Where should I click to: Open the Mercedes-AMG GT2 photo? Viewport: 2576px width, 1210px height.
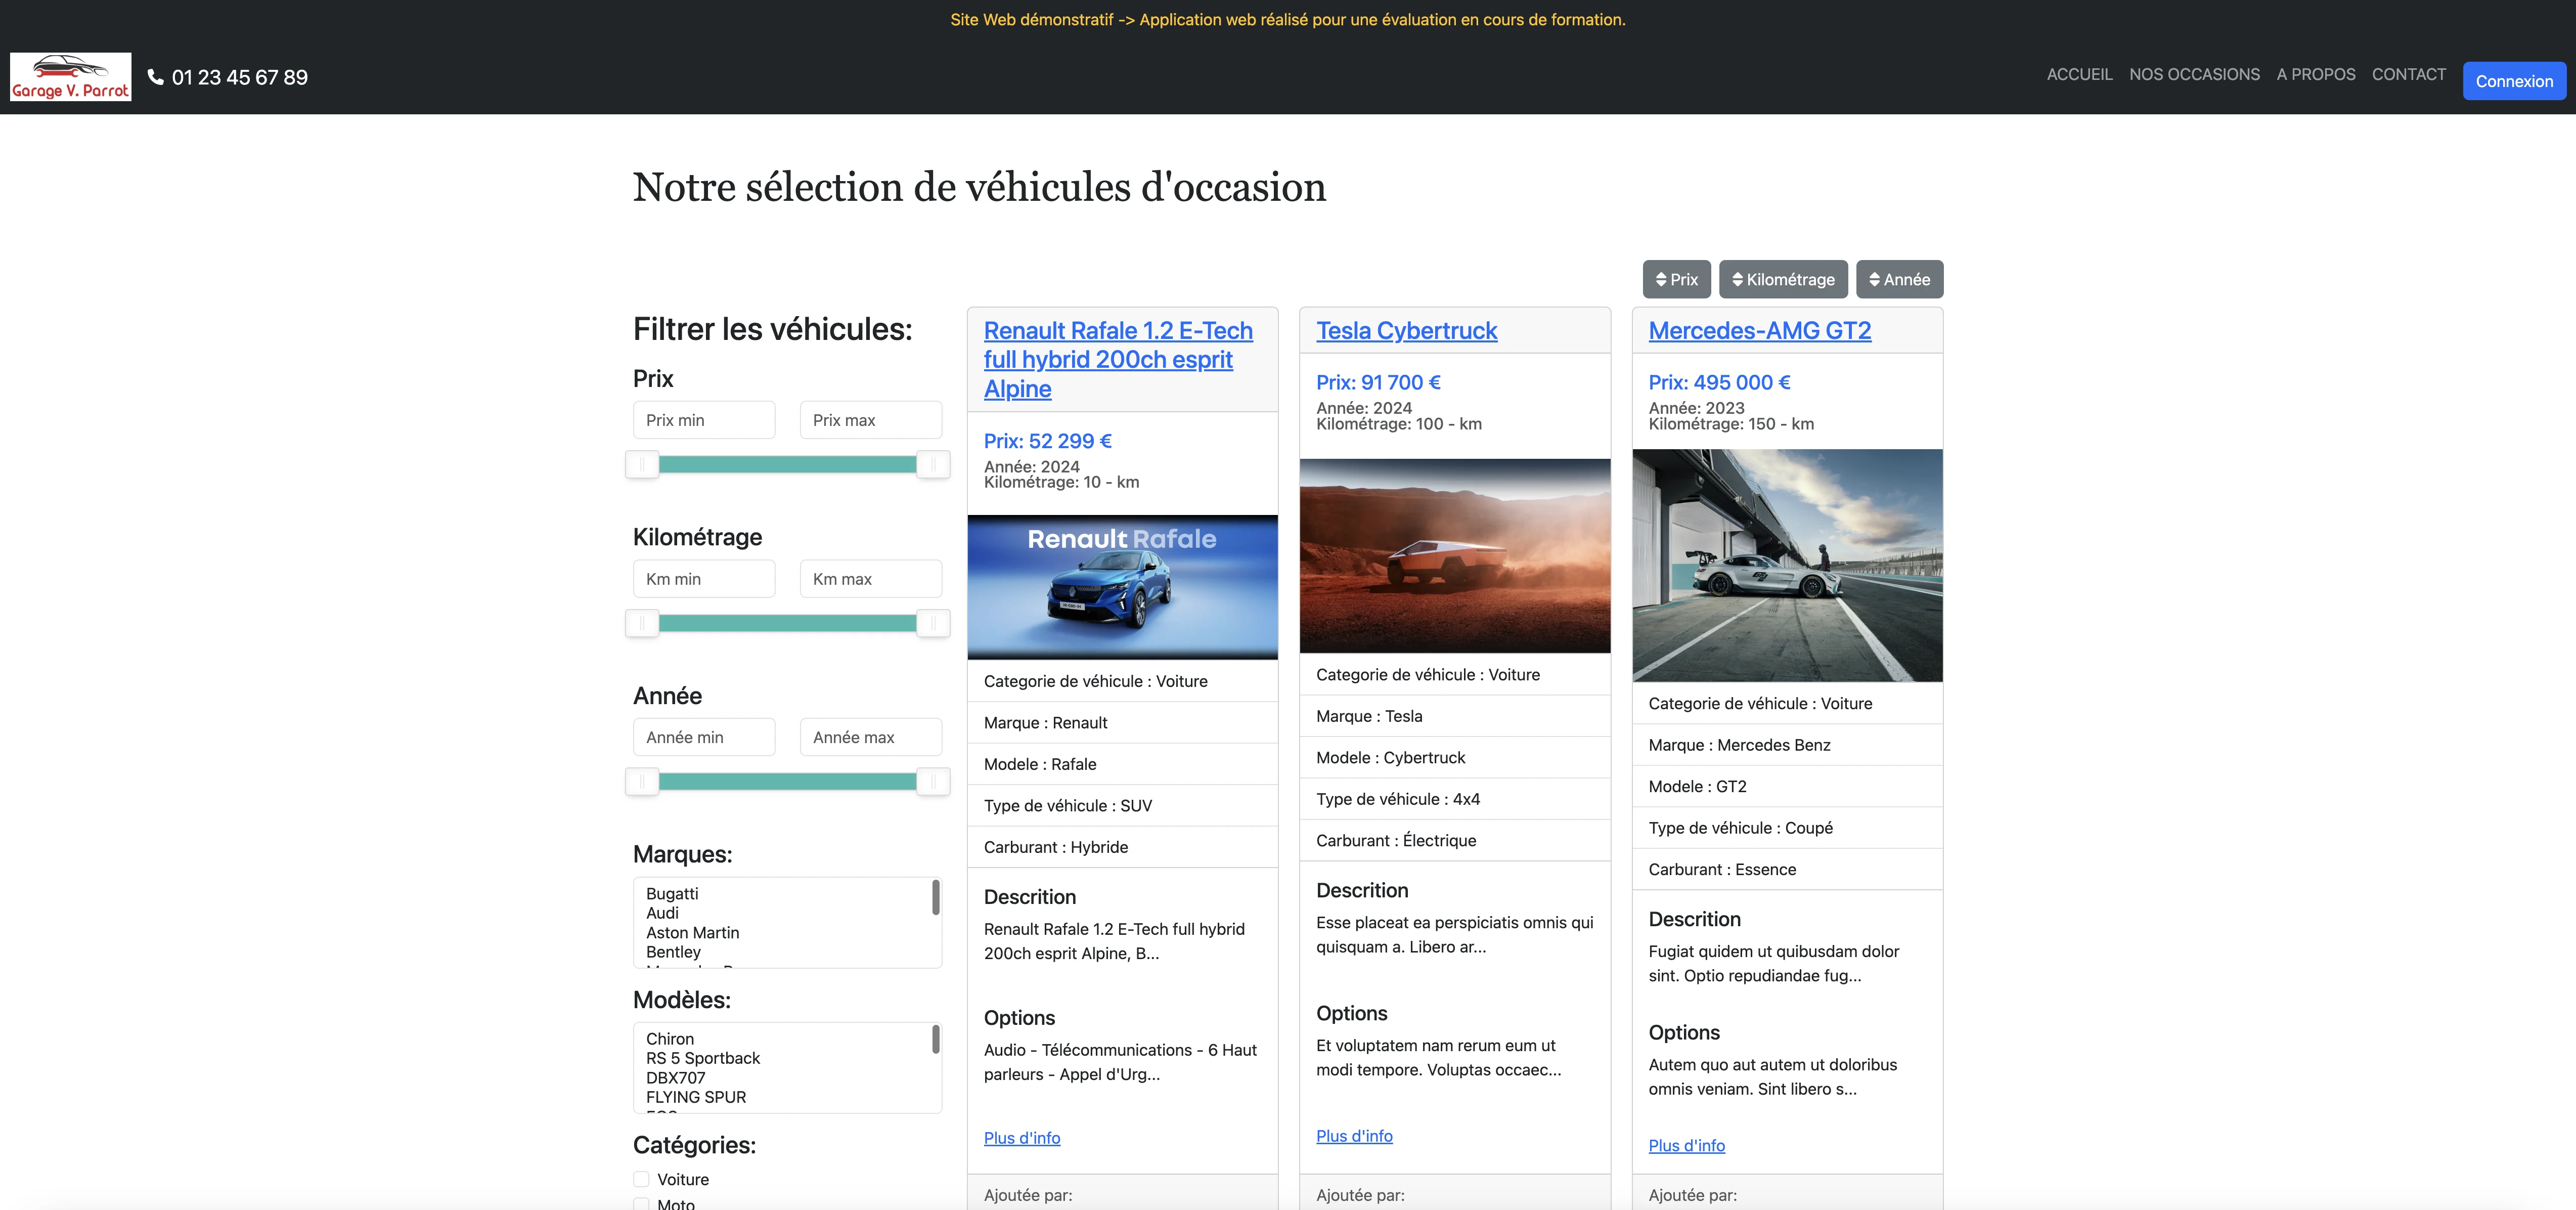1786,565
